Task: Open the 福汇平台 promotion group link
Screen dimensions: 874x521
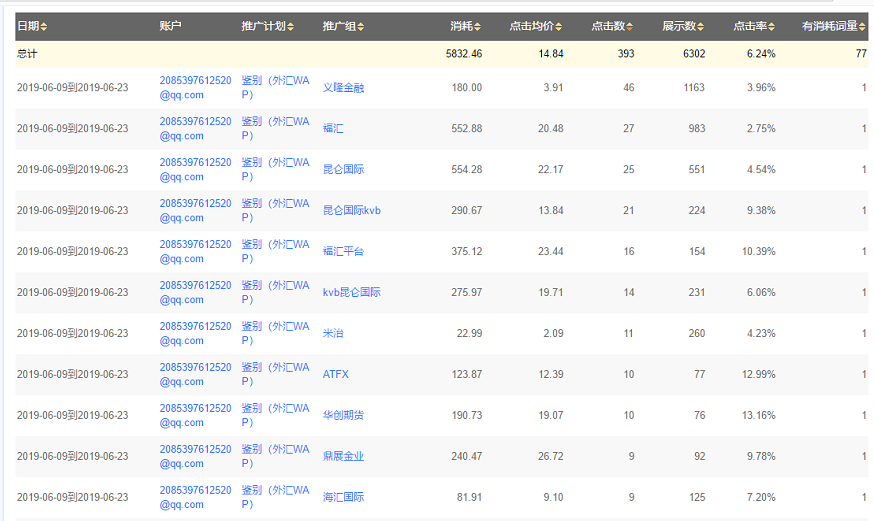Action: tap(343, 251)
